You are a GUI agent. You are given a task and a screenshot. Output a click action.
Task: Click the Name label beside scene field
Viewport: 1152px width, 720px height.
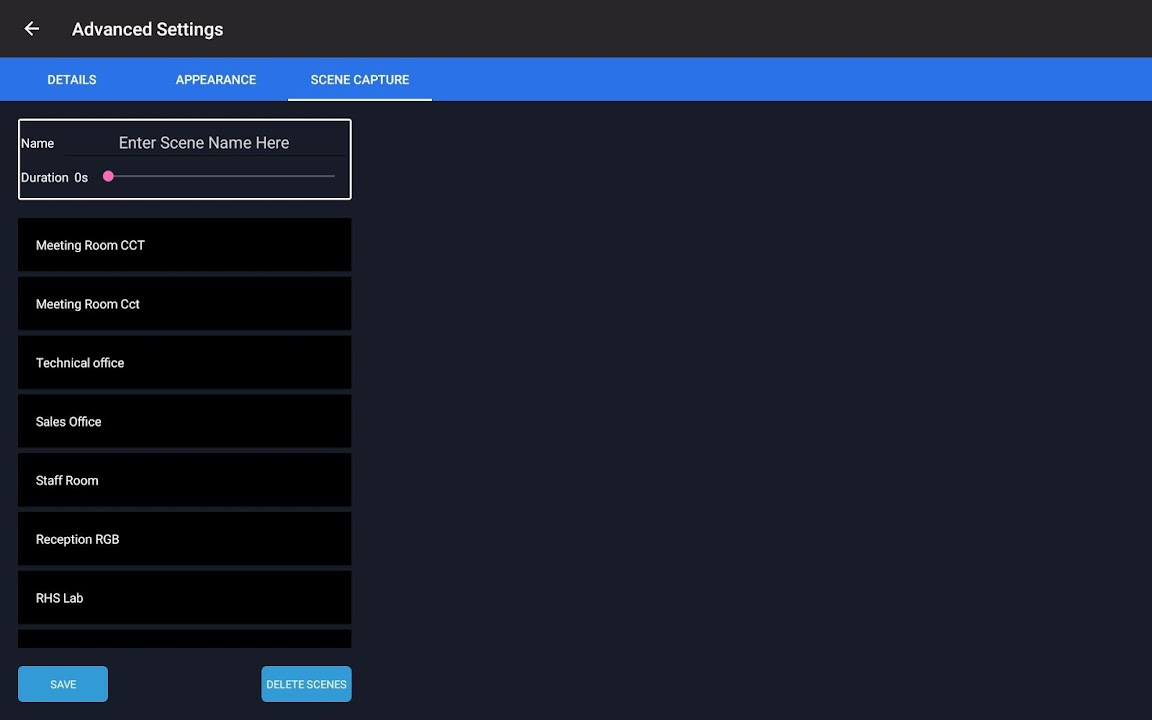click(x=37, y=144)
